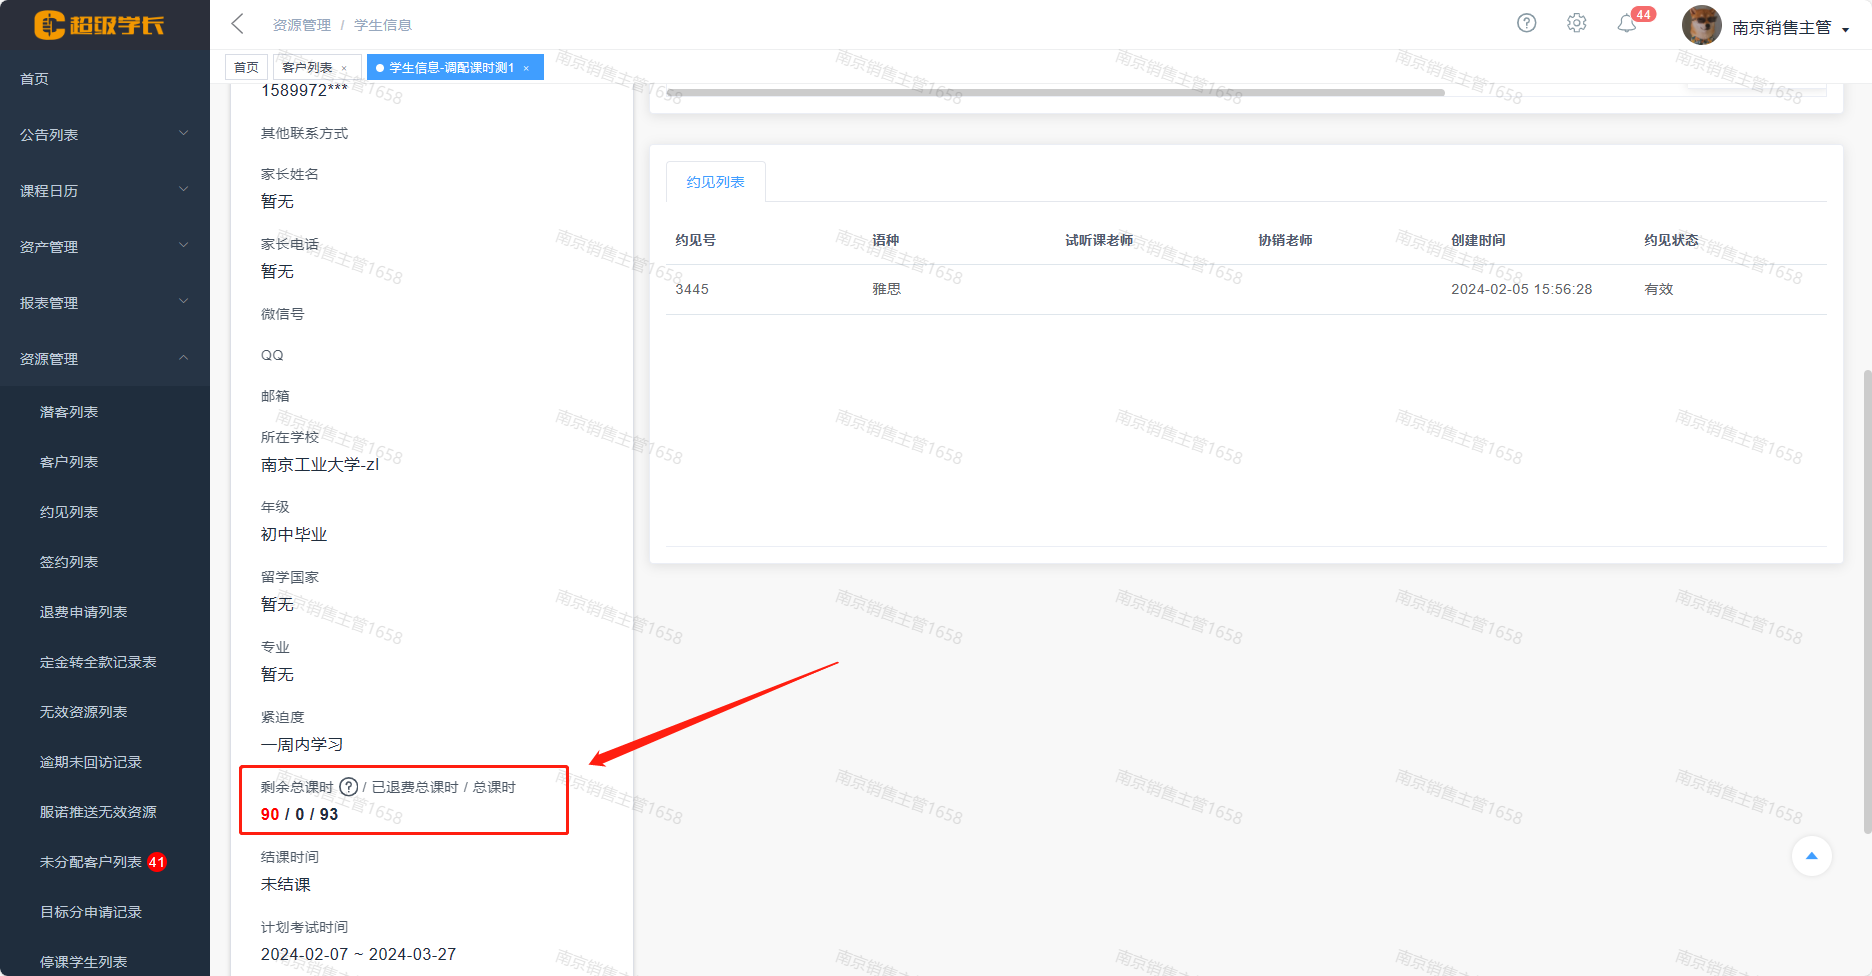
Task: Close the 客户列表 tab
Action: (345, 68)
